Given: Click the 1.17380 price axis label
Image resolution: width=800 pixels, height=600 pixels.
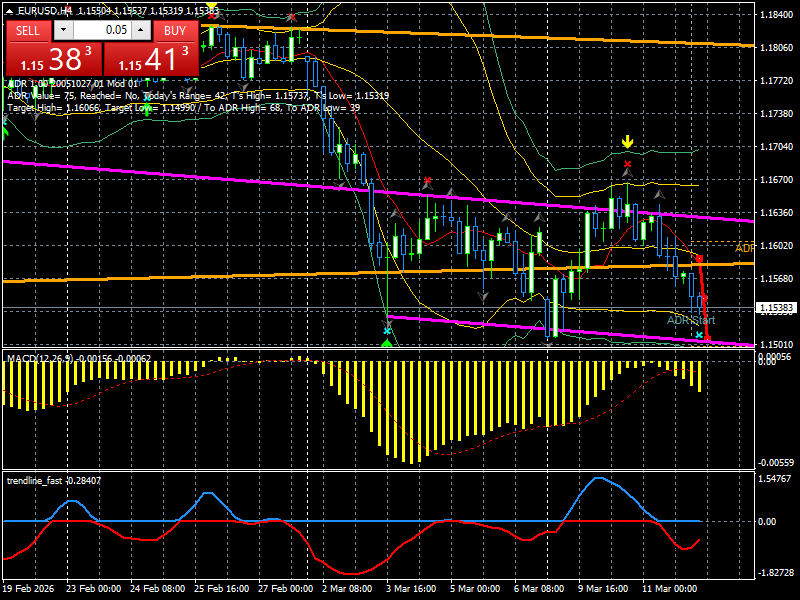Looking at the screenshot, I should (777, 114).
